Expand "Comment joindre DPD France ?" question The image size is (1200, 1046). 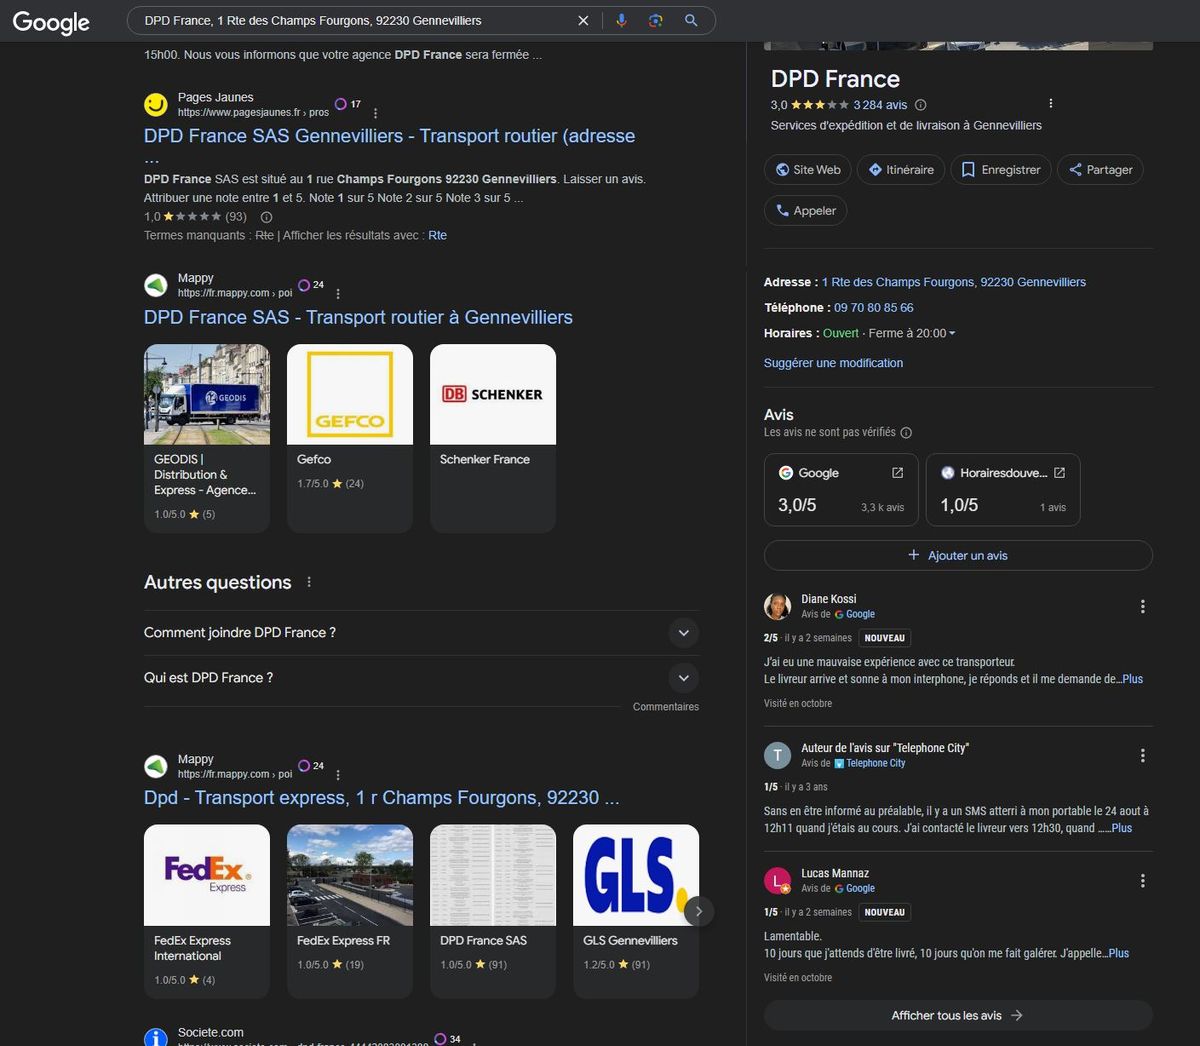tap(683, 633)
